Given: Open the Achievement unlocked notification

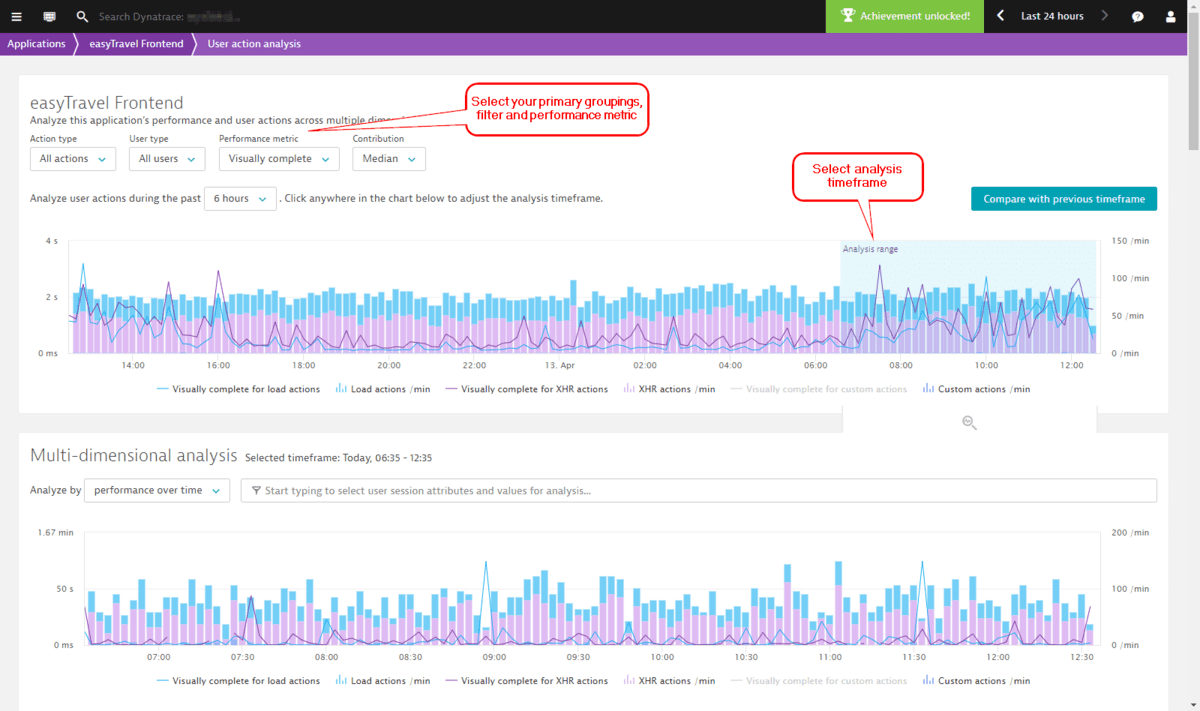Looking at the screenshot, I should point(904,16).
